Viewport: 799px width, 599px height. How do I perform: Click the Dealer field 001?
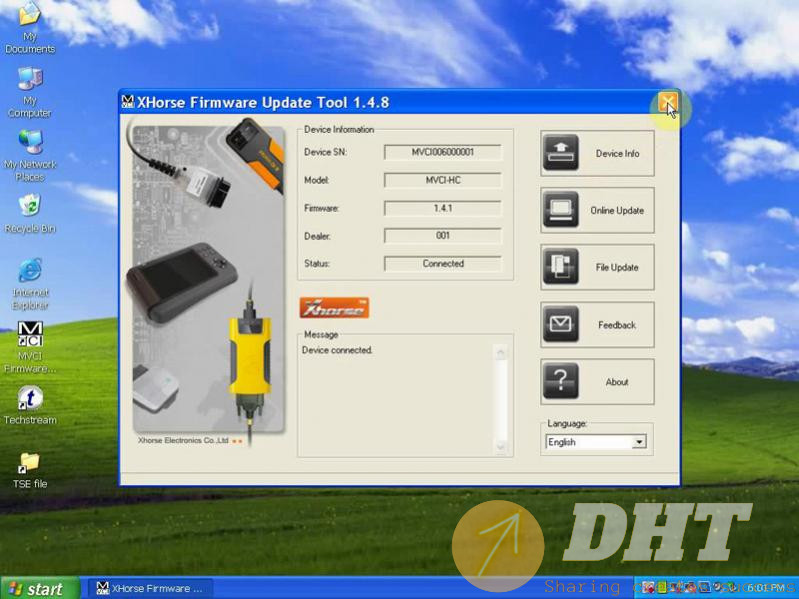pyautogui.click(x=442, y=235)
